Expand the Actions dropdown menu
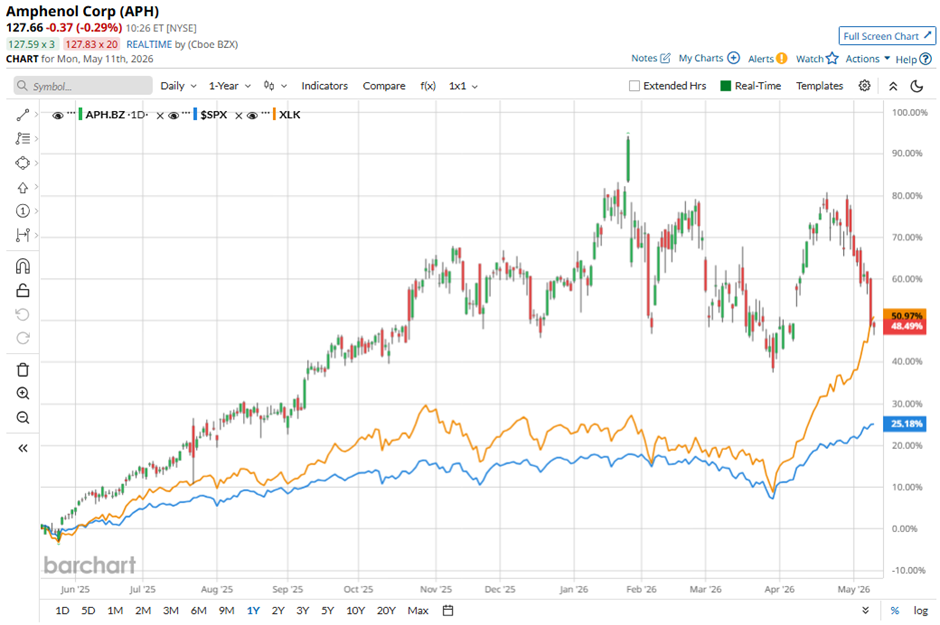Image resolution: width=940 pixels, height=625 pixels. 867,59
